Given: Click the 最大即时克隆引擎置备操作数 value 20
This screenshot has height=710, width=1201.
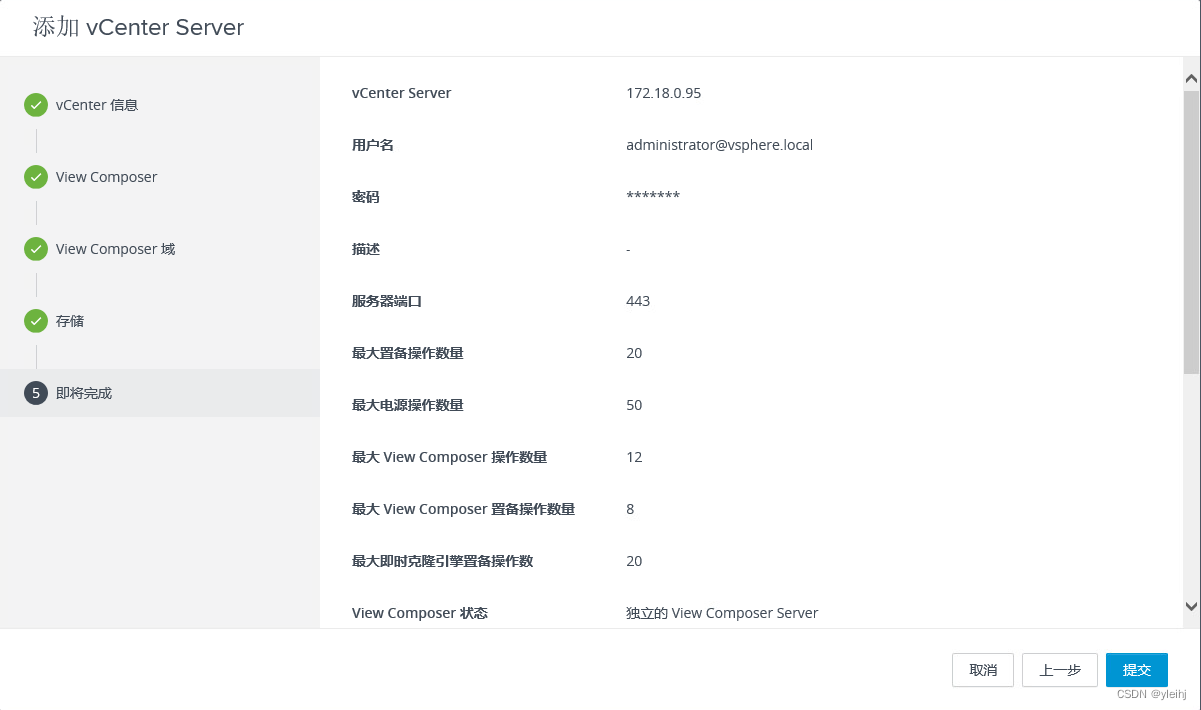Looking at the screenshot, I should [634, 561].
